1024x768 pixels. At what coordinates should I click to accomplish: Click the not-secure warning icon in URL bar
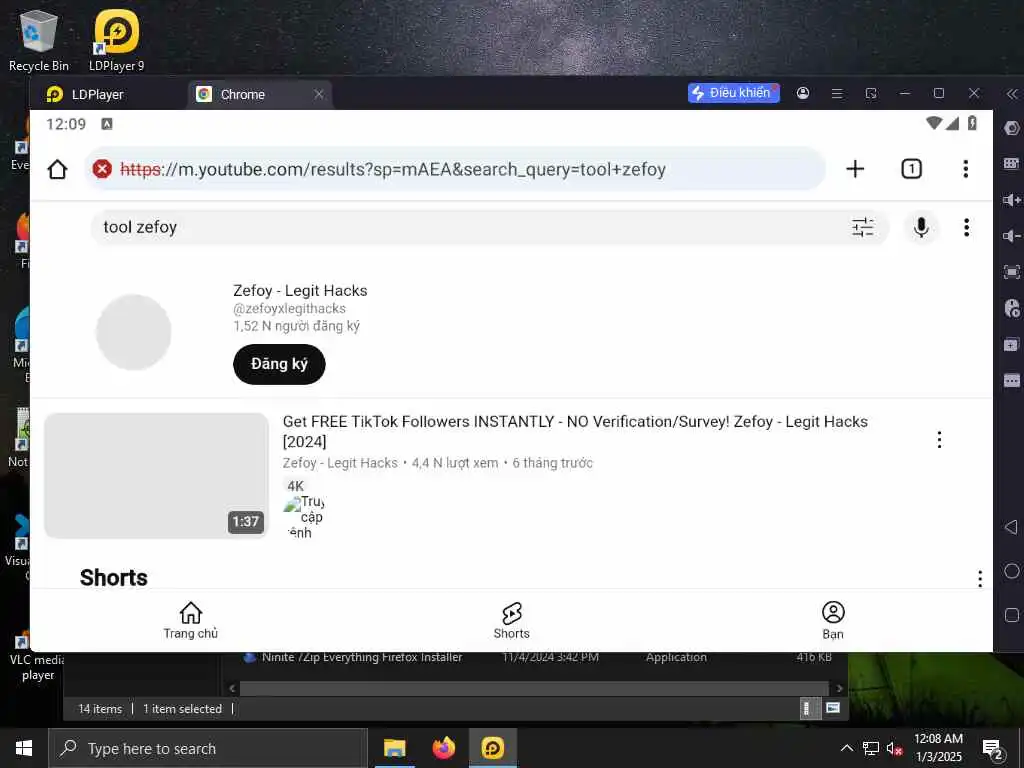point(102,169)
